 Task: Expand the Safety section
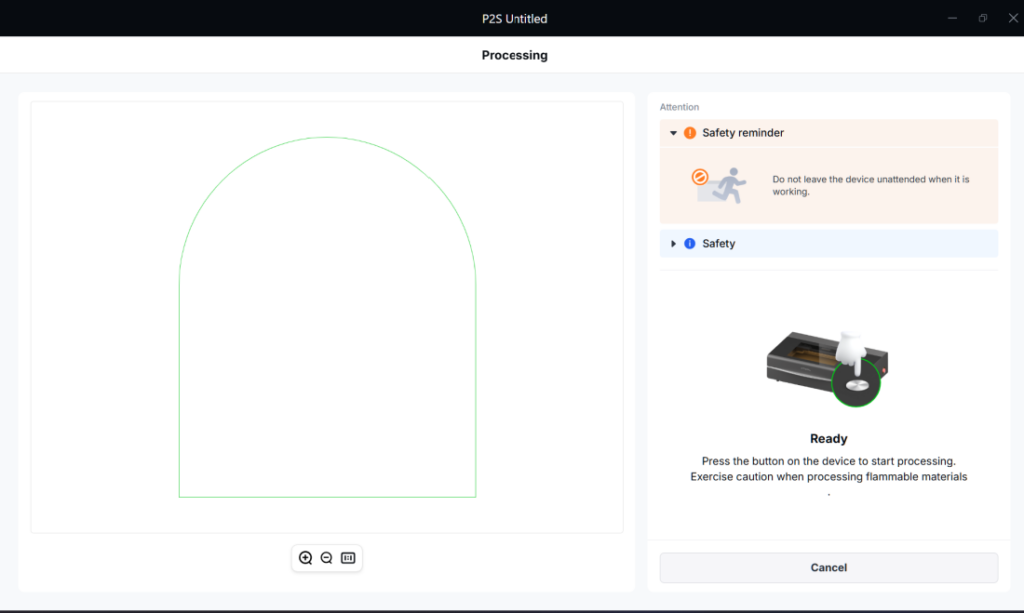point(673,244)
